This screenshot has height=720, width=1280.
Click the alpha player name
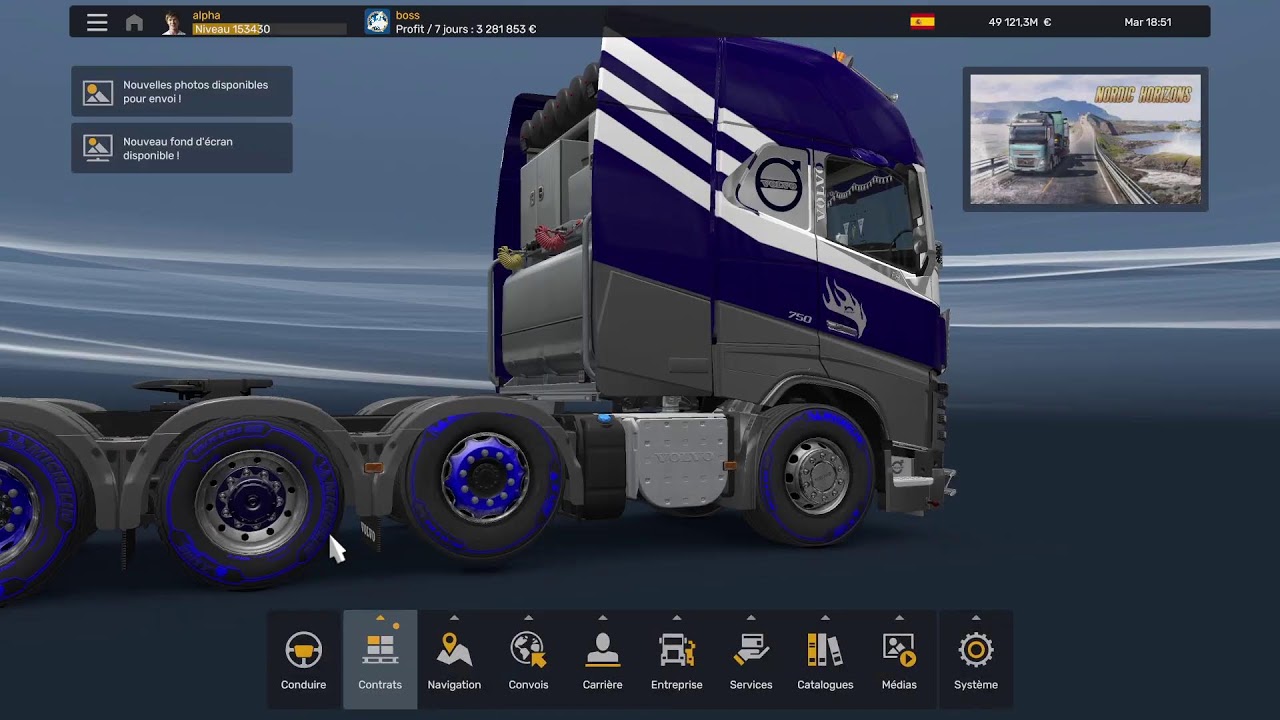[x=206, y=15]
